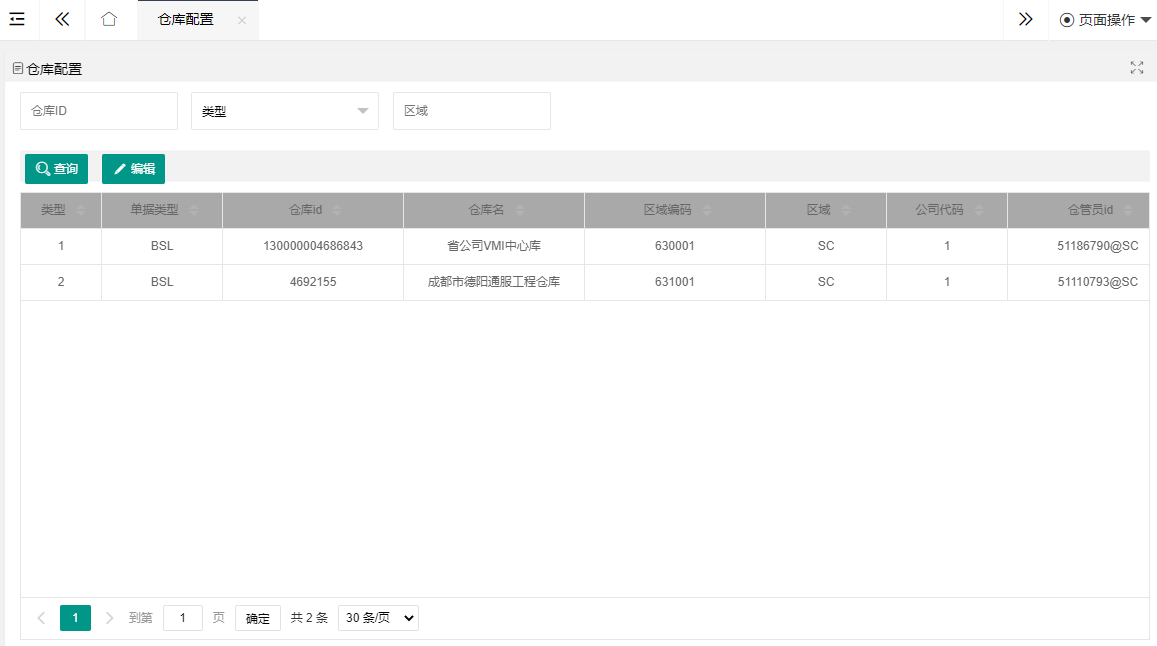
Task: Select cell 630001
Action: click(x=674, y=246)
